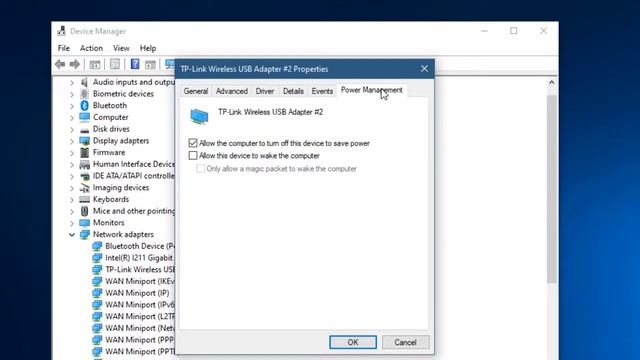Select the WAN Miniport (L2TP) row
The height and width of the screenshot is (360, 640).
click(133, 316)
